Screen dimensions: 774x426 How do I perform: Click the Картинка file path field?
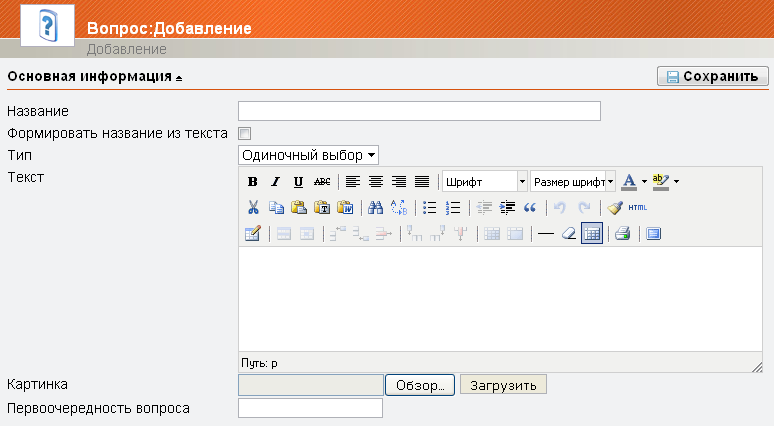[311, 385]
